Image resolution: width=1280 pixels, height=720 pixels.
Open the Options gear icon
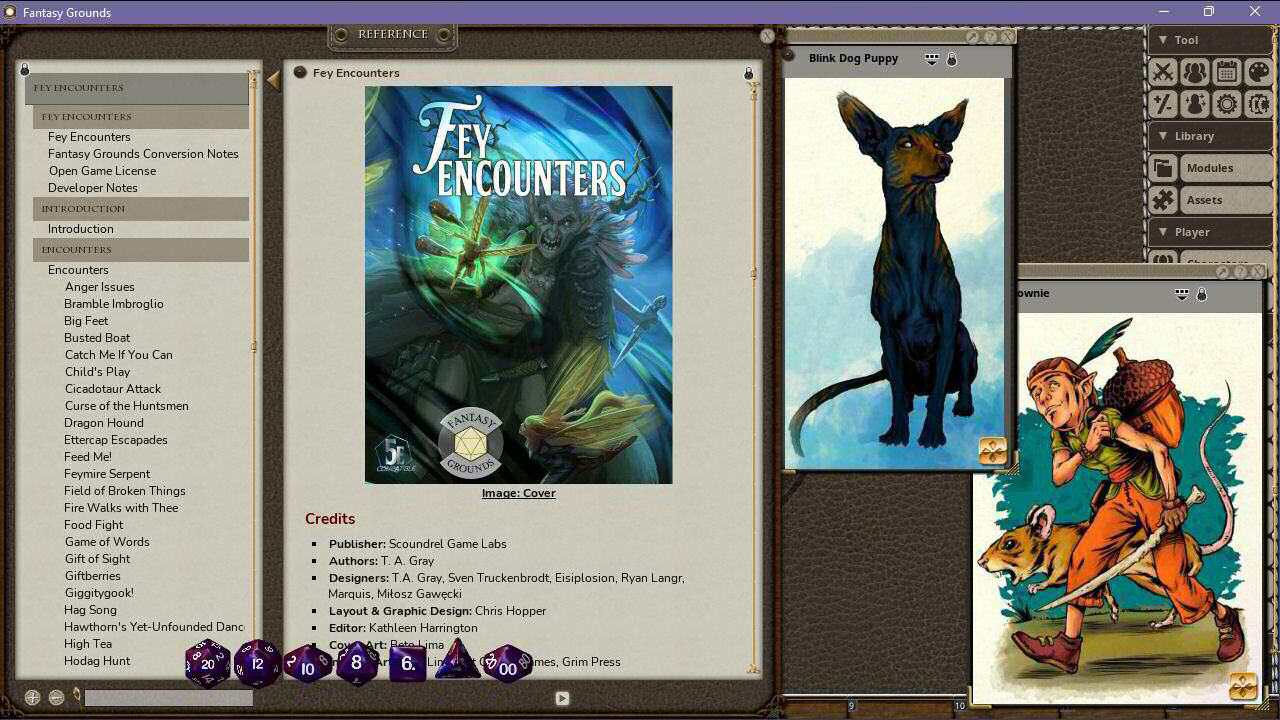coord(1227,103)
